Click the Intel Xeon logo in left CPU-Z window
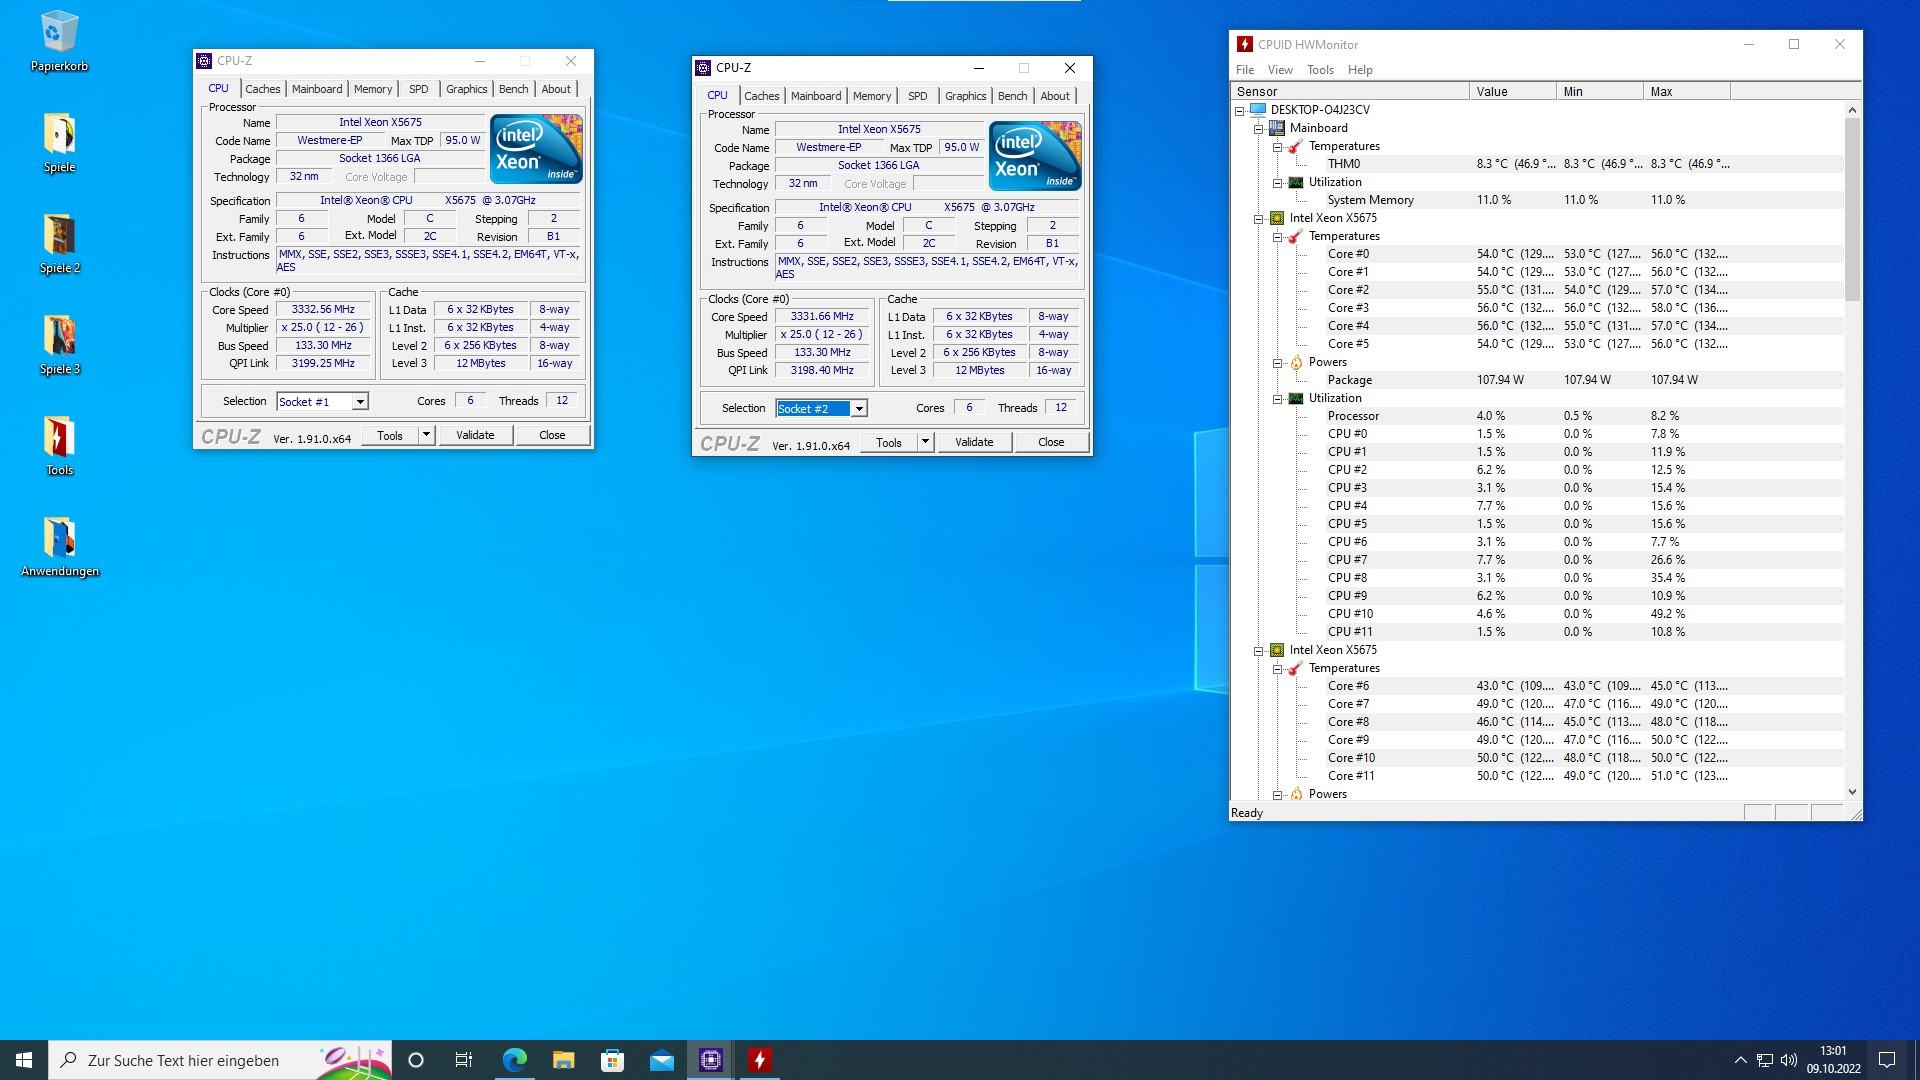The height and width of the screenshot is (1080, 1920). [536, 148]
